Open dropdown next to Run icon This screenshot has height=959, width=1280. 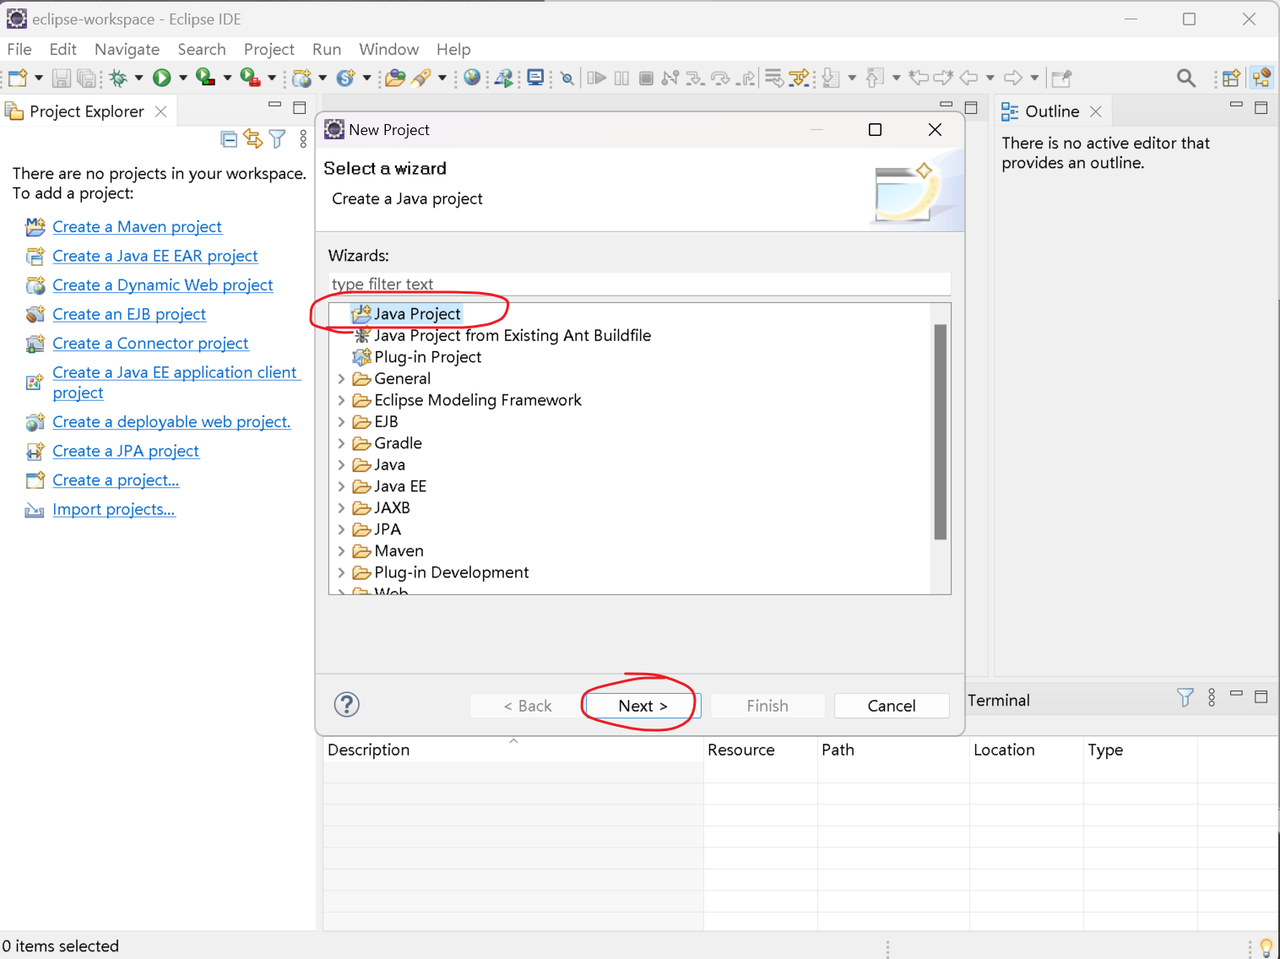tap(183, 78)
